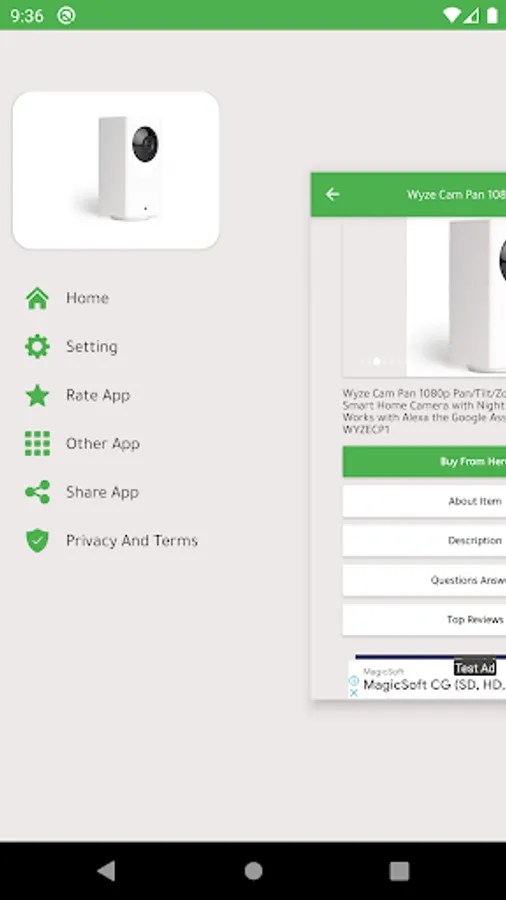
Task: Open the Questions Answers button
Action: point(425,580)
